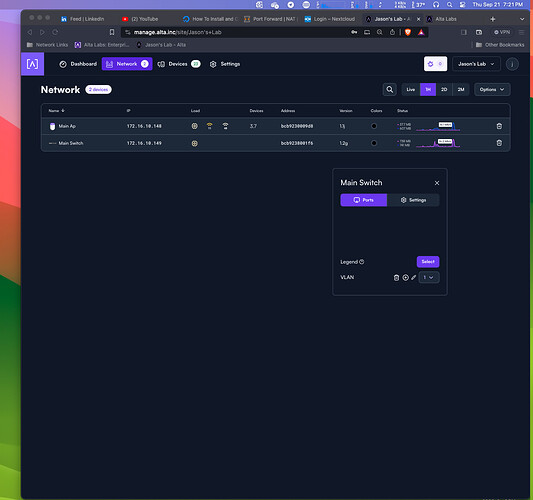Image resolution: width=533 pixels, height=500 pixels.
Task: Add a VLAN with the plus icon
Action: point(405,278)
